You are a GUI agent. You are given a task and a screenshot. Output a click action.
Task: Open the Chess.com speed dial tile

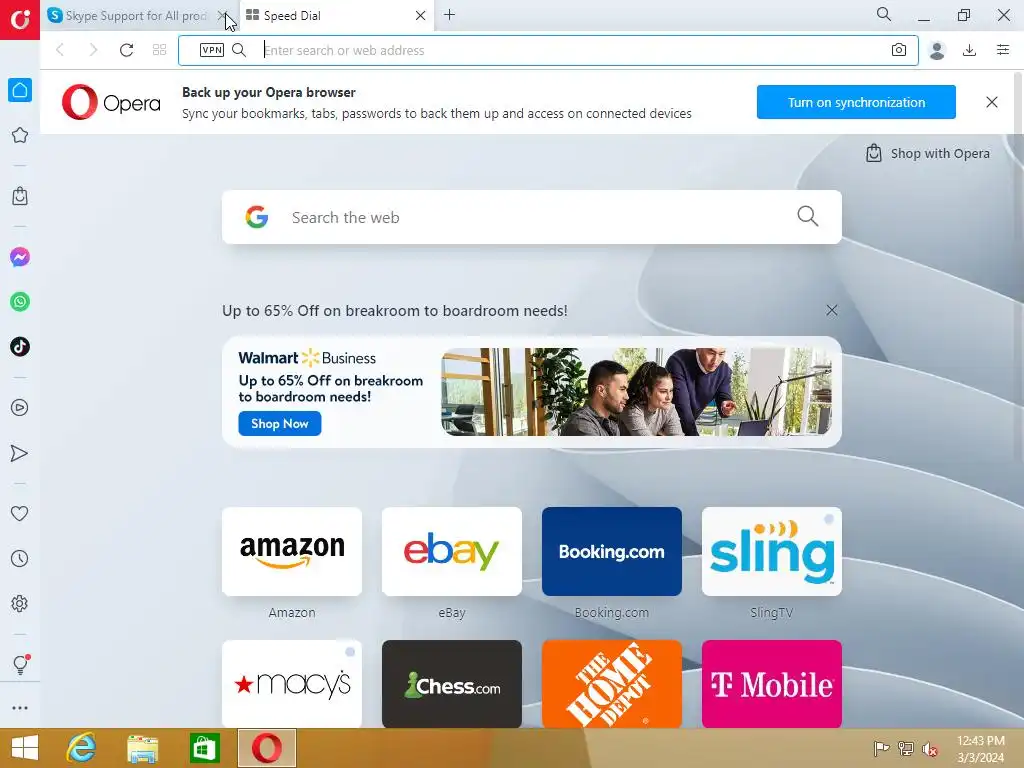tap(452, 684)
